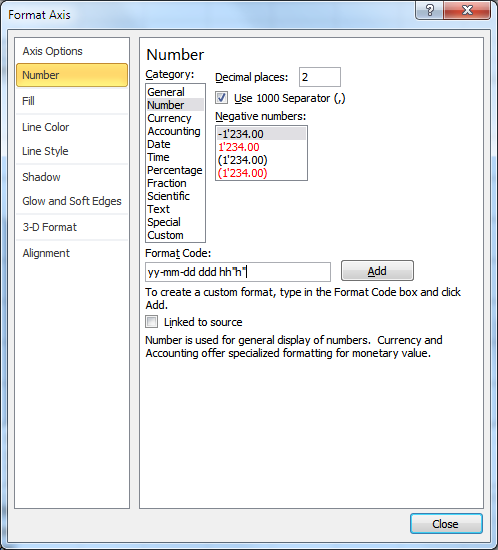
Task: Click the help question mark icon
Action: [x=430, y=10]
